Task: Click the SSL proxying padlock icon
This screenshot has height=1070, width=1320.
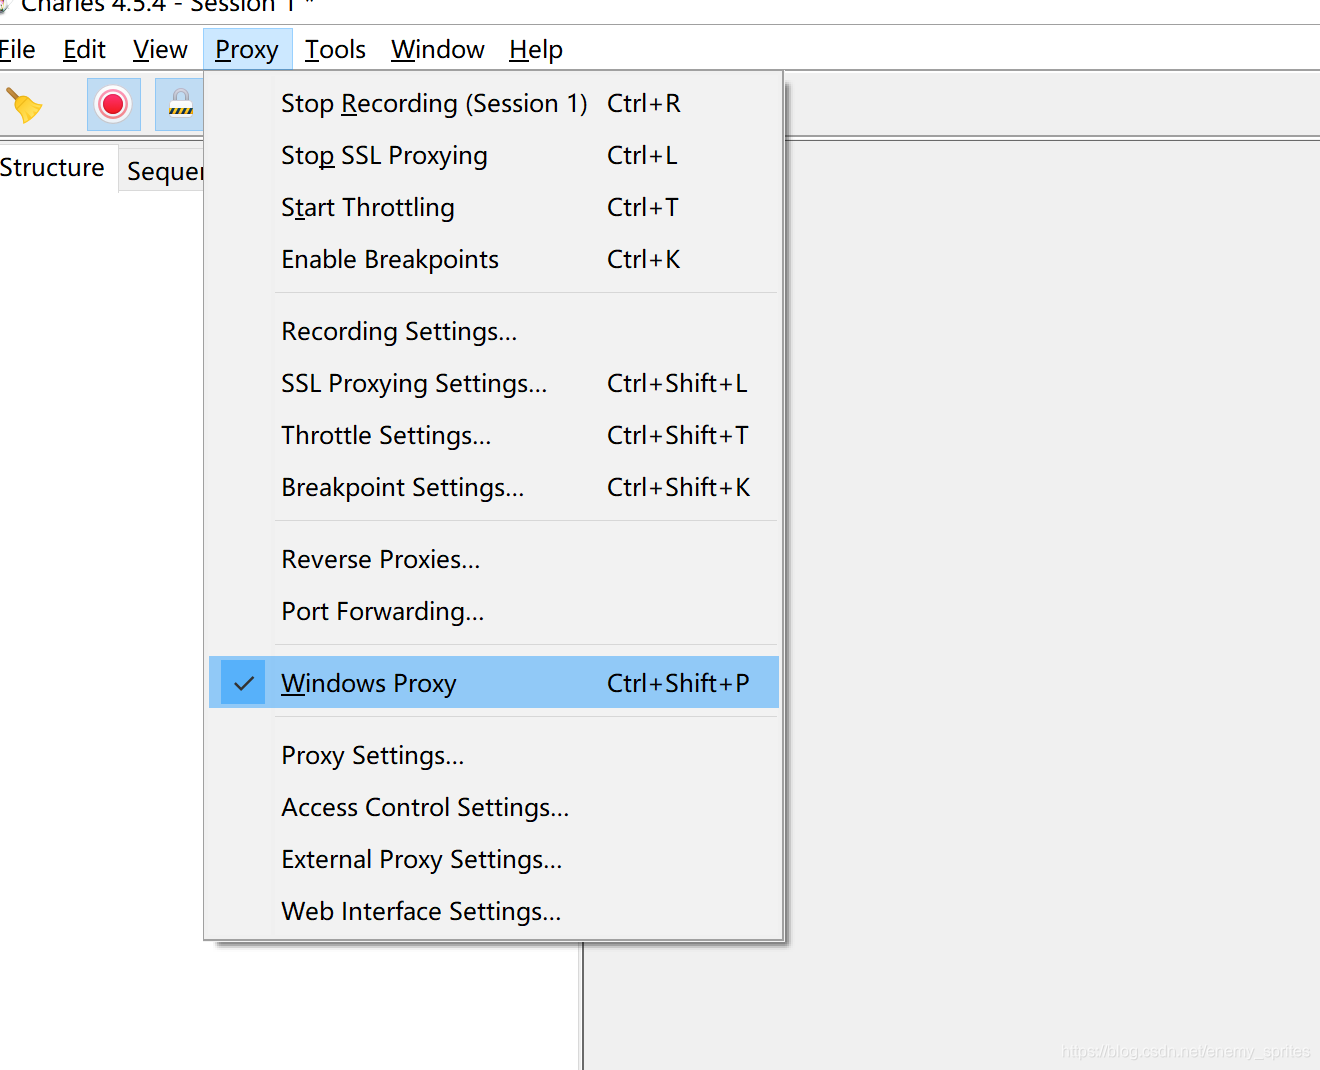Action: tap(180, 104)
